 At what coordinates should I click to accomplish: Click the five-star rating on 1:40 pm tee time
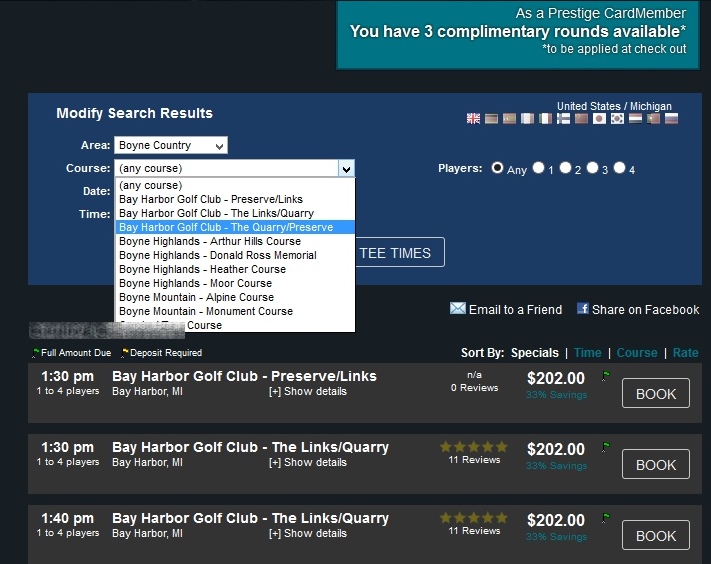(474, 518)
